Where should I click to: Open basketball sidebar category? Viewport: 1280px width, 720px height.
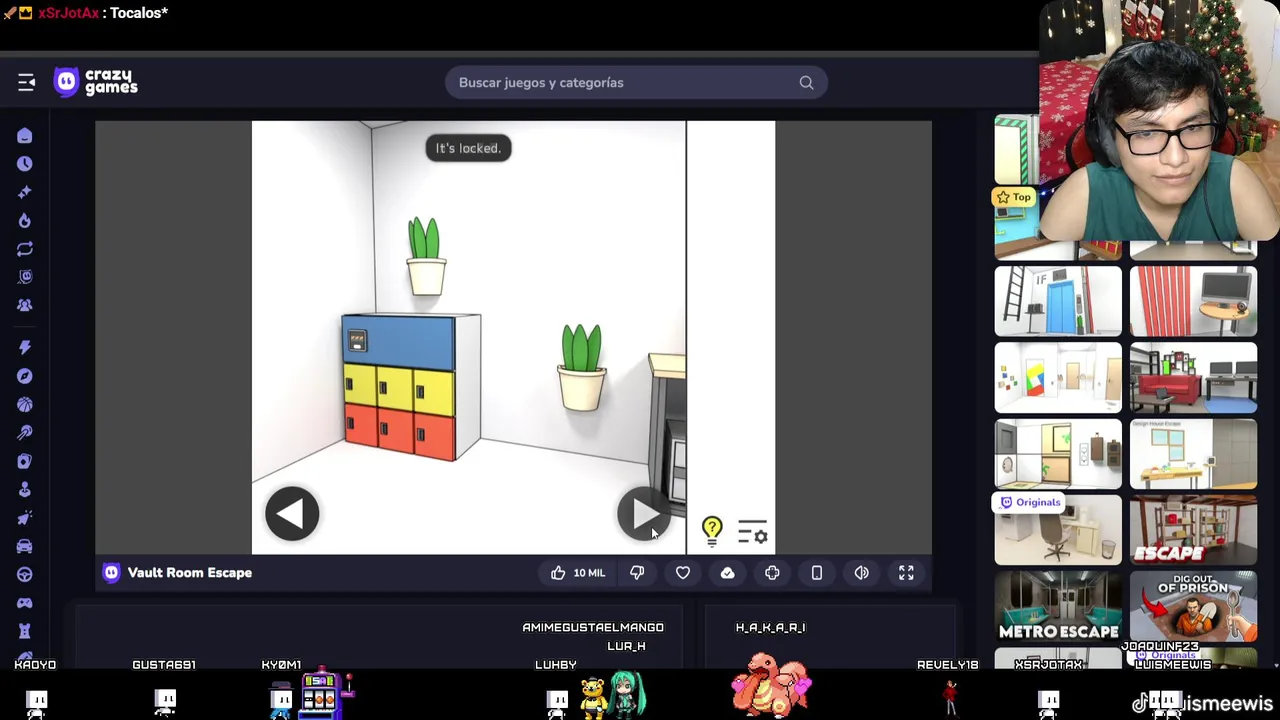pyautogui.click(x=25, y=404)
